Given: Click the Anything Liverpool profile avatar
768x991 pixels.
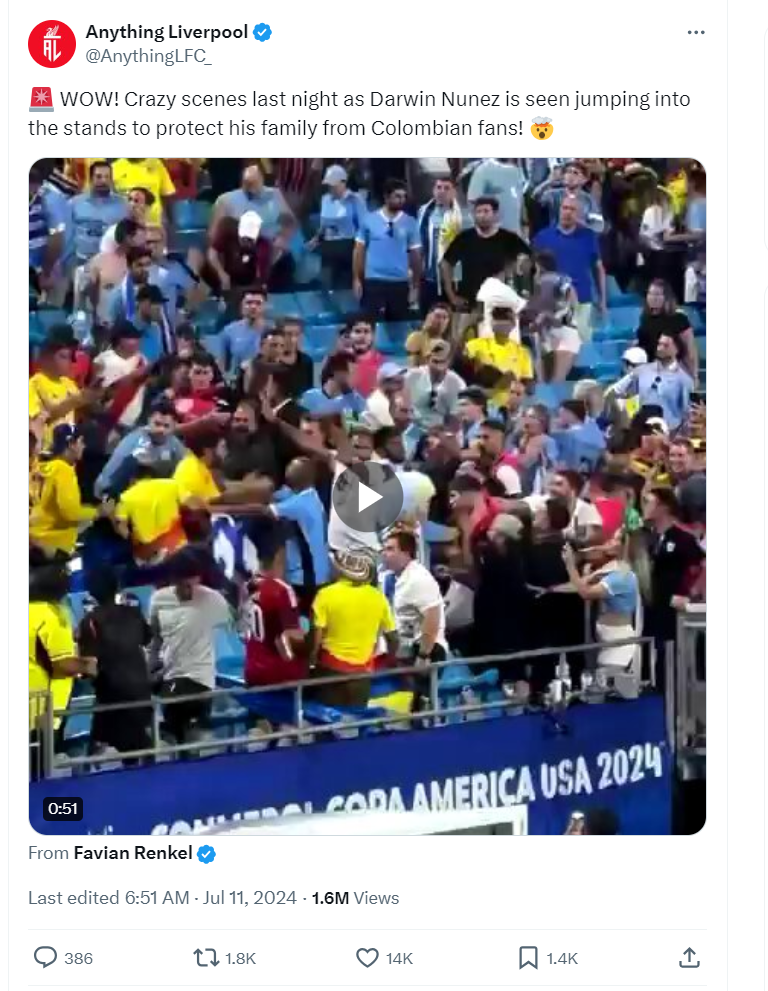Looking at the screenshot, I should pos(52,44).
